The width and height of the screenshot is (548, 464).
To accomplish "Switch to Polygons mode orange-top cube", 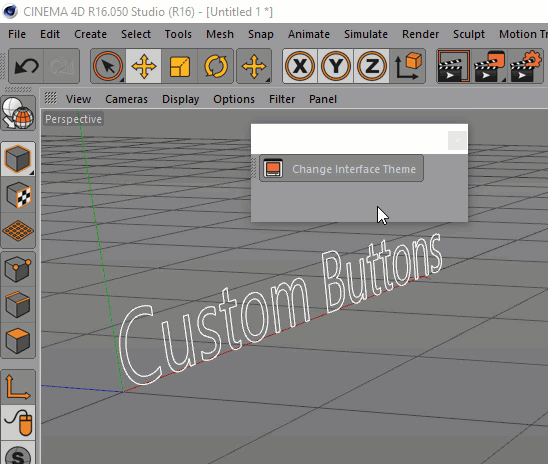I will [x=18, y=340].
